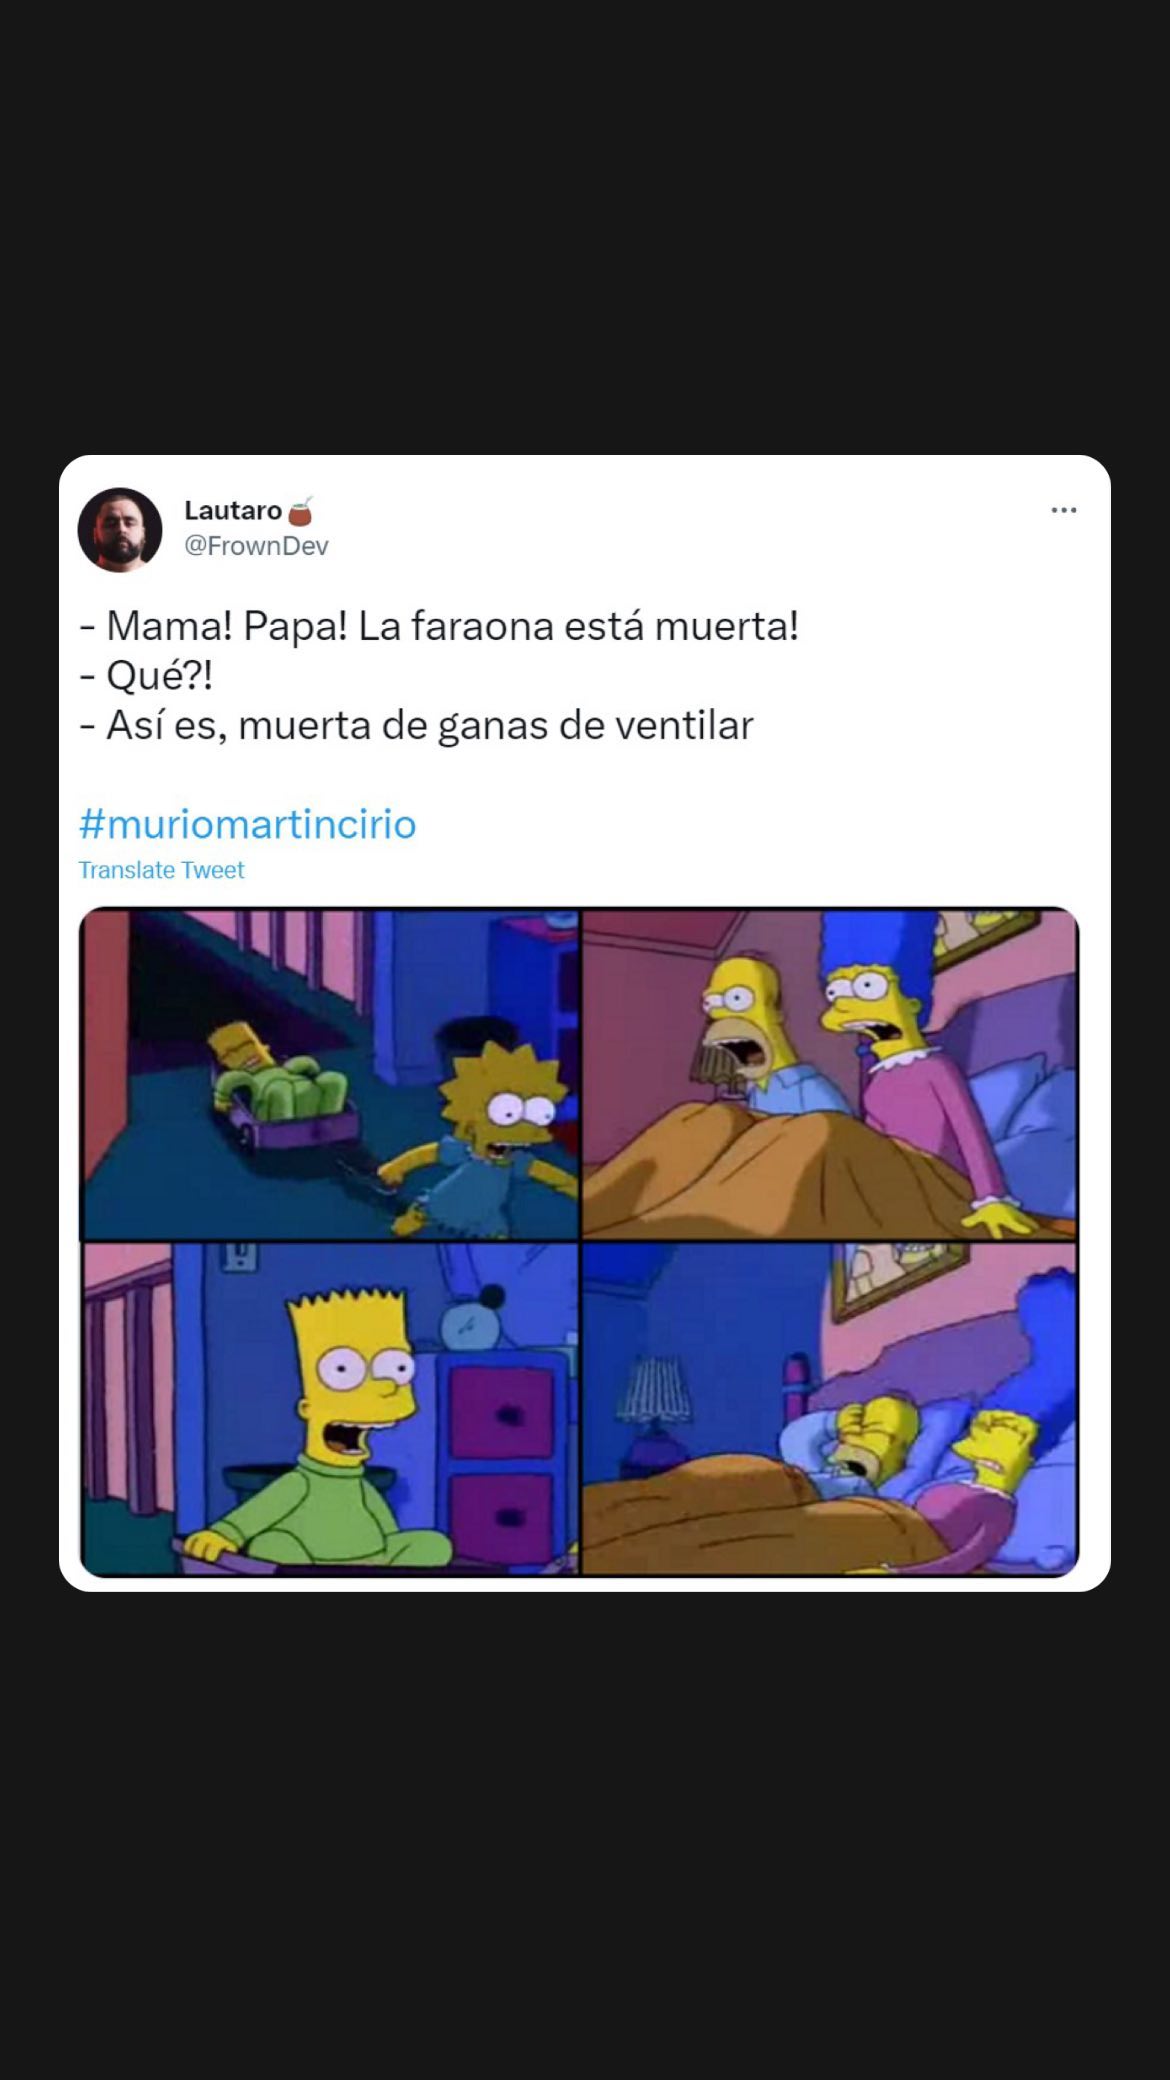Open the three-dot more options menu
The image size is (1170, 2080).
(x=1063, y=510)
